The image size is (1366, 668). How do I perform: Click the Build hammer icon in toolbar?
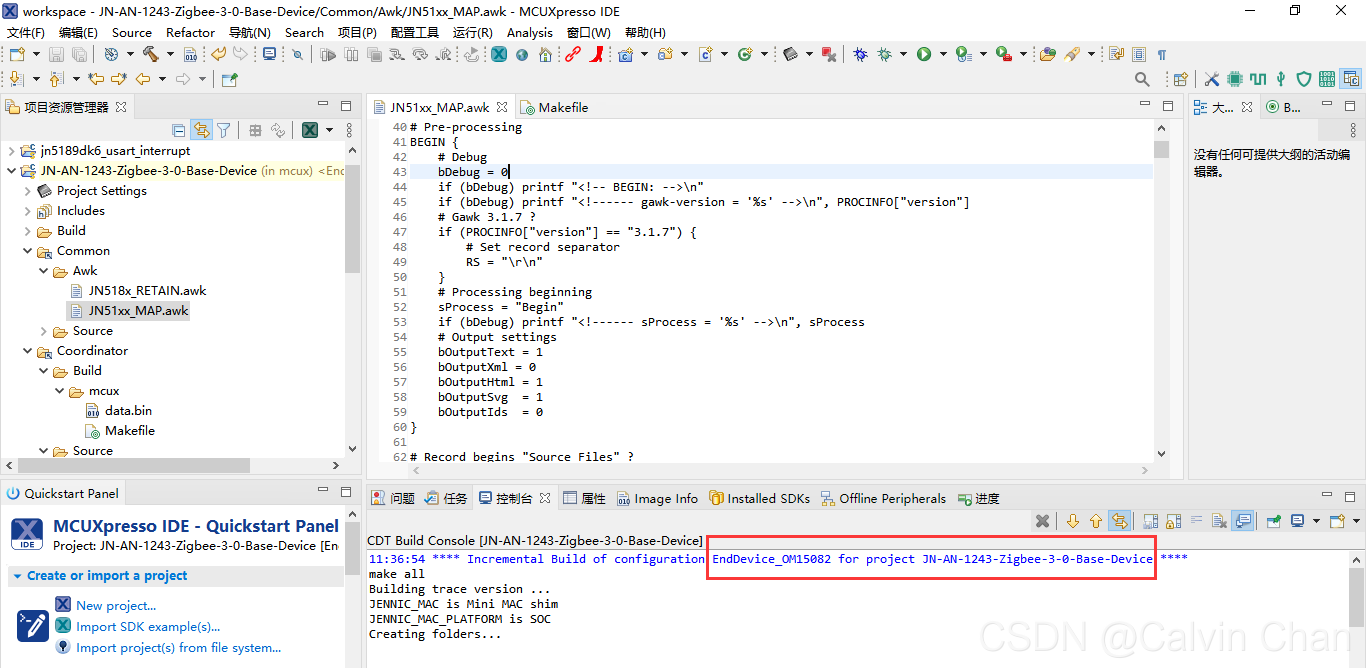[150, 54]
